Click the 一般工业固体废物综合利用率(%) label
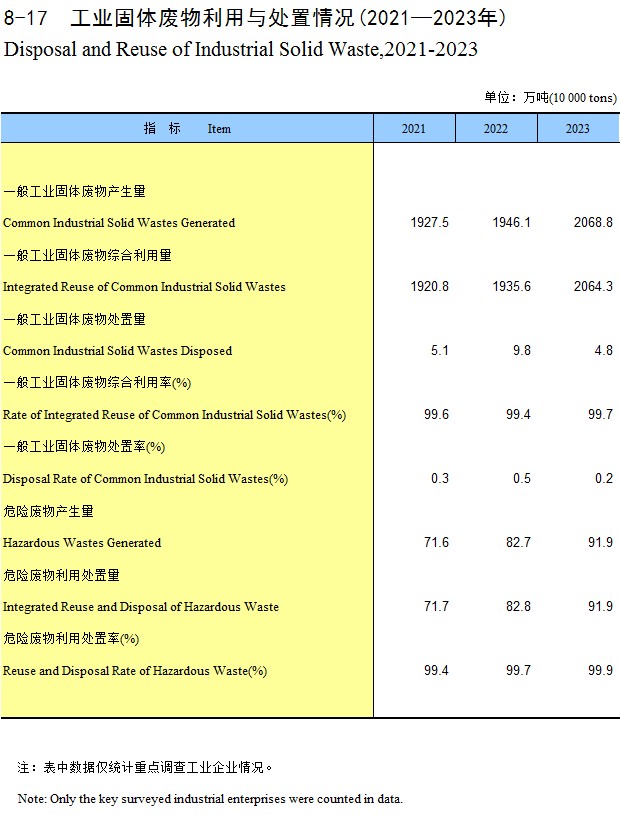This screenshot has width=620, height=815. 97,383
